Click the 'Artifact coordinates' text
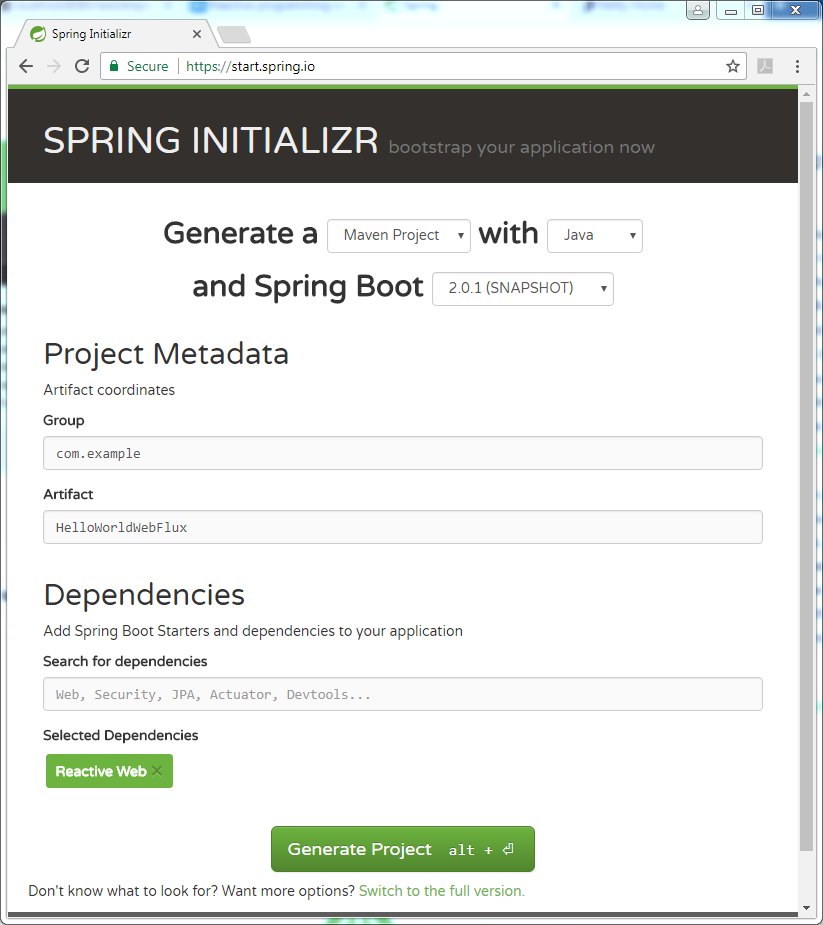This screenshot has width=823, height=925. [109, 390]
